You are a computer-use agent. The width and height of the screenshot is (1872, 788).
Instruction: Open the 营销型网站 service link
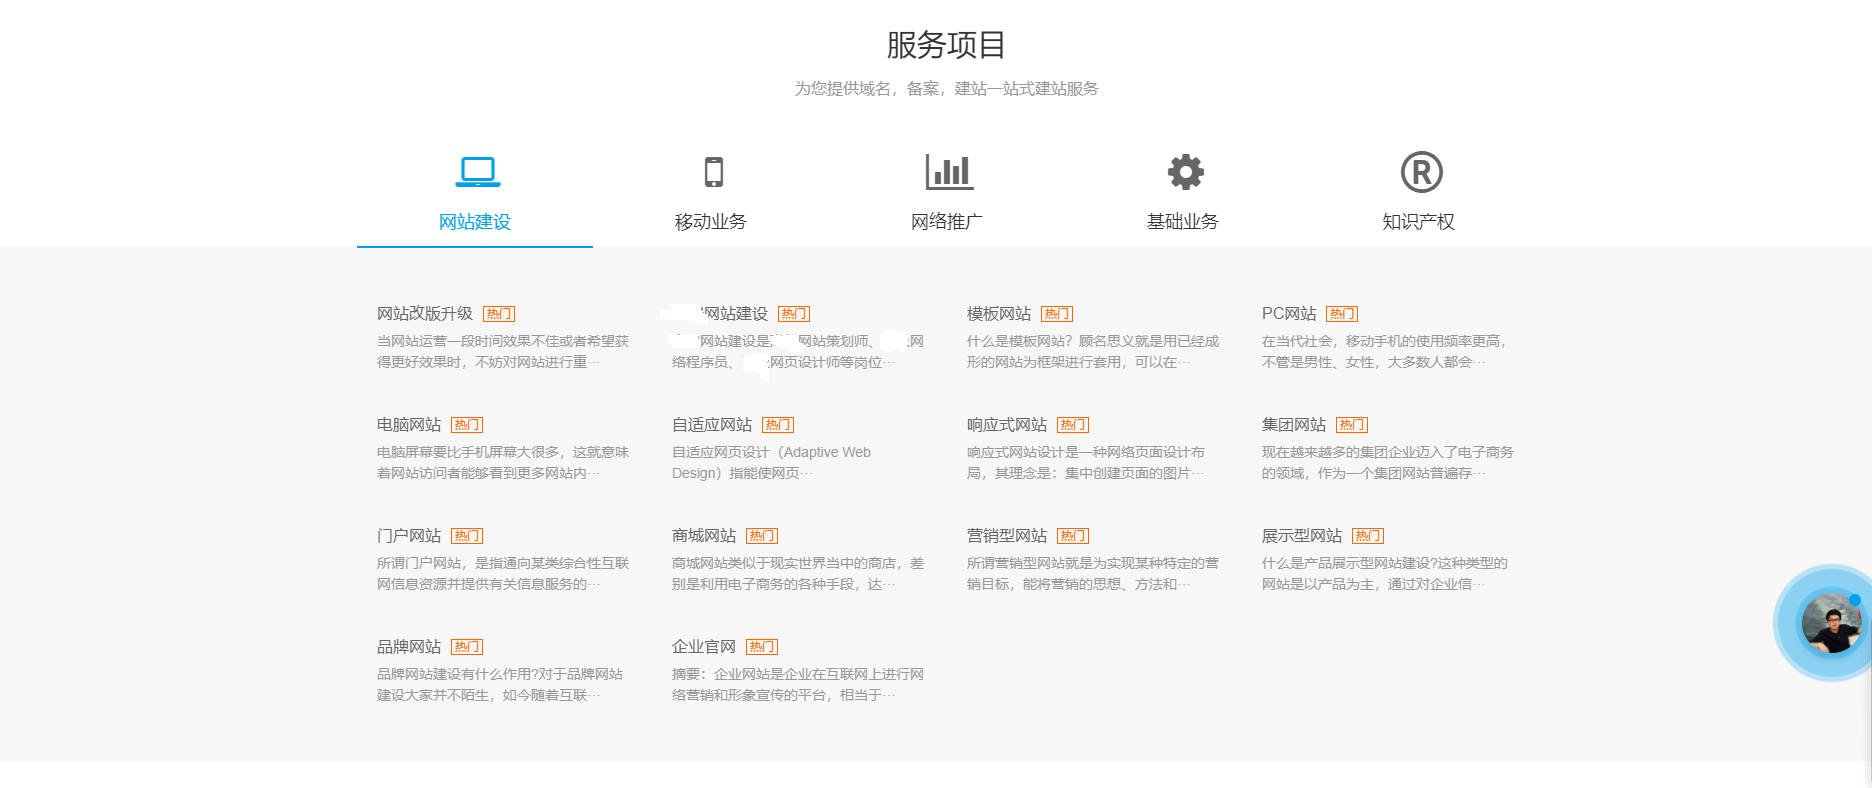[x=1007, y=536]
